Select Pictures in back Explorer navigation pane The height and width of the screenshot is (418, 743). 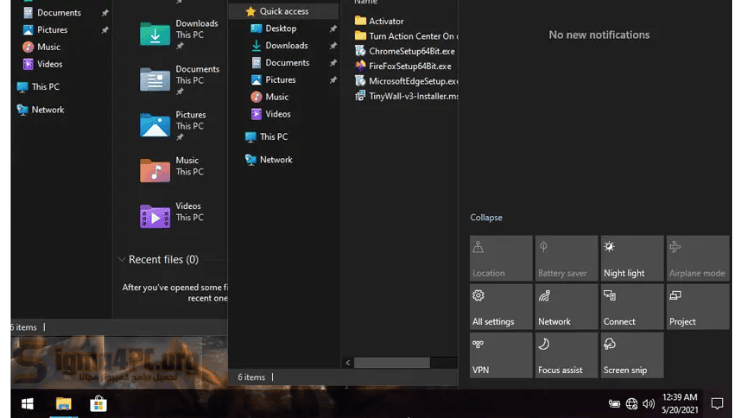pos(52,30)
